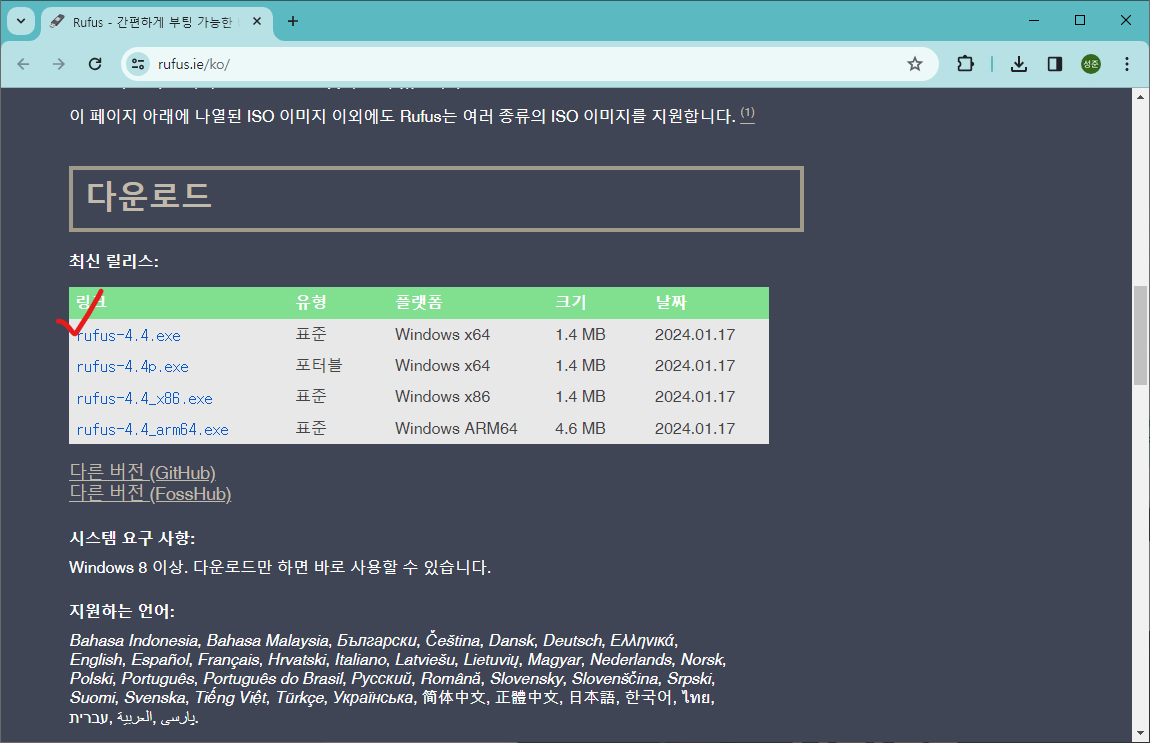This screenshot has width=1150, height=743.
Task: Go forward to next page
Action: pyautogui.click(x=59, y=65)
